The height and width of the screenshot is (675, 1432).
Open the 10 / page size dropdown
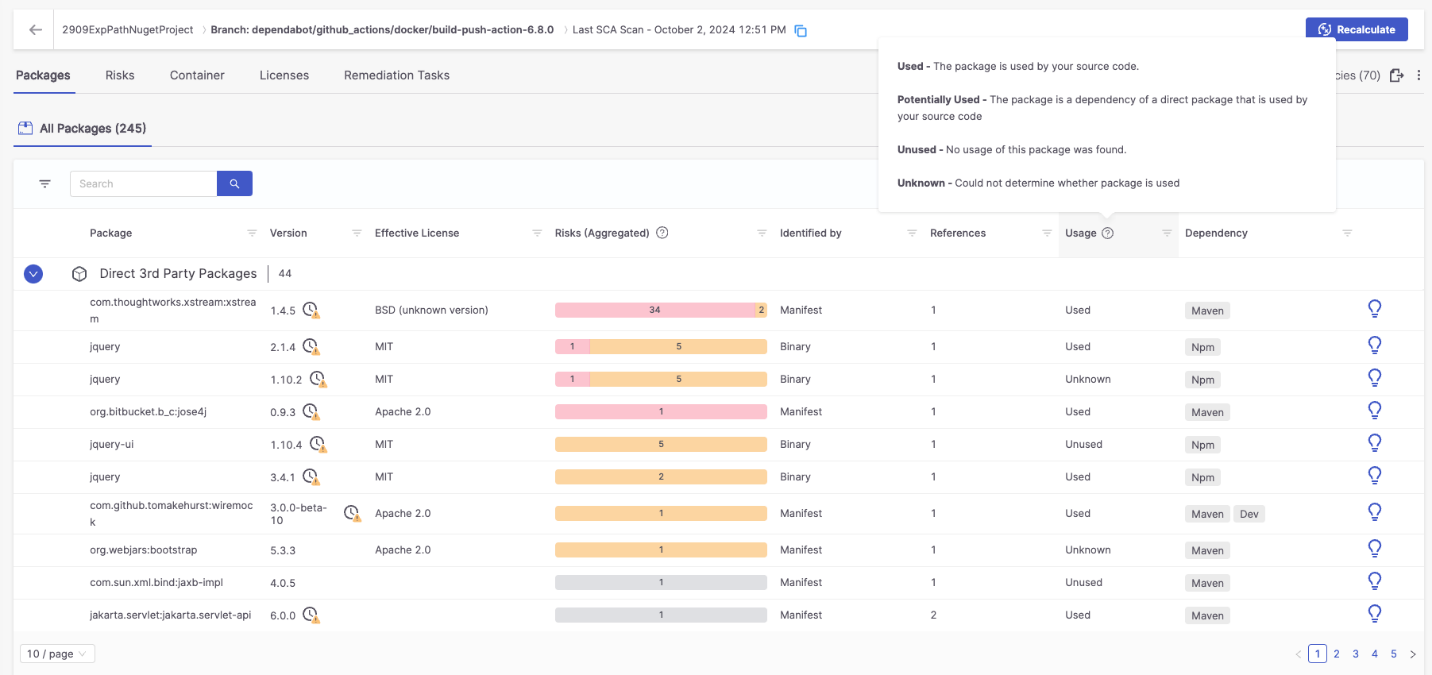pos(57,654)
